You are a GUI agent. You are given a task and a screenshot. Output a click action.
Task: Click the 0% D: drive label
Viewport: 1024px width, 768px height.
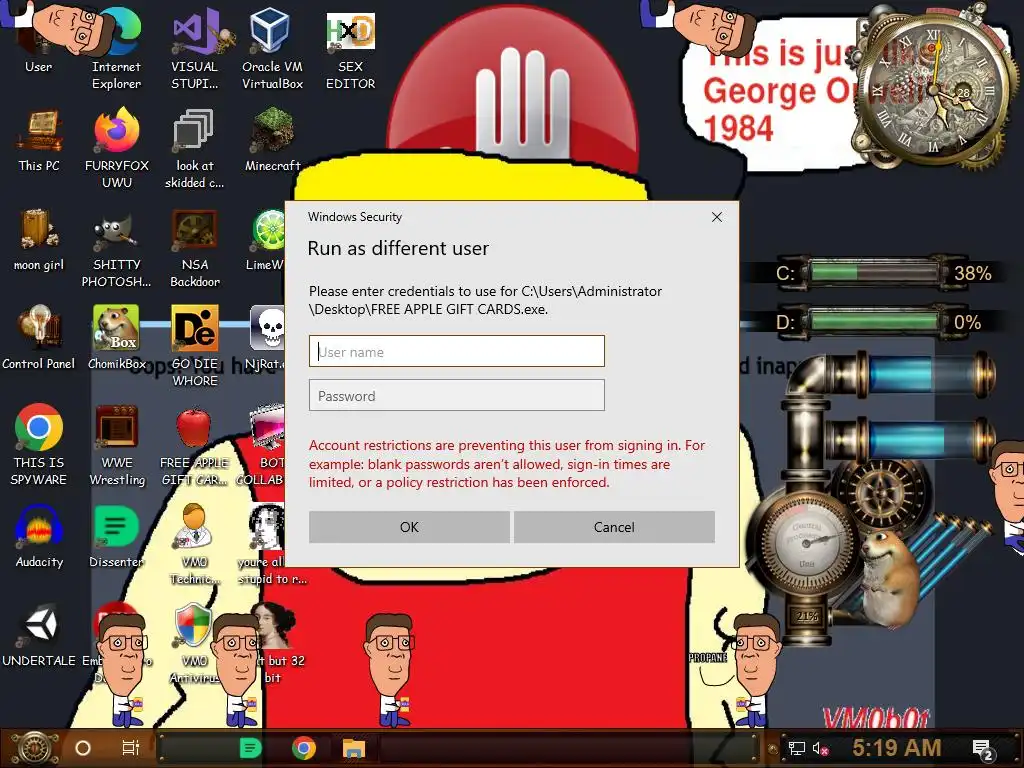967,322
